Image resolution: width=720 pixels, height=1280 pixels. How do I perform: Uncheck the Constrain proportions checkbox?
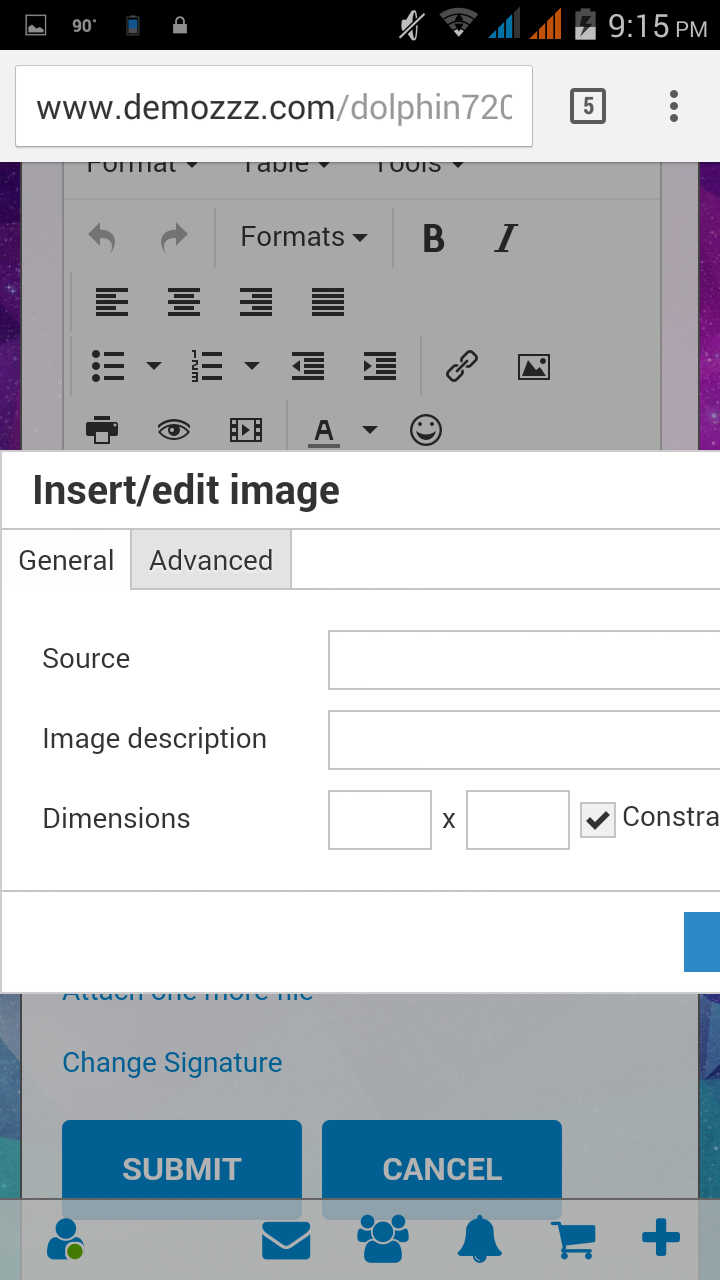coord(598,820)
